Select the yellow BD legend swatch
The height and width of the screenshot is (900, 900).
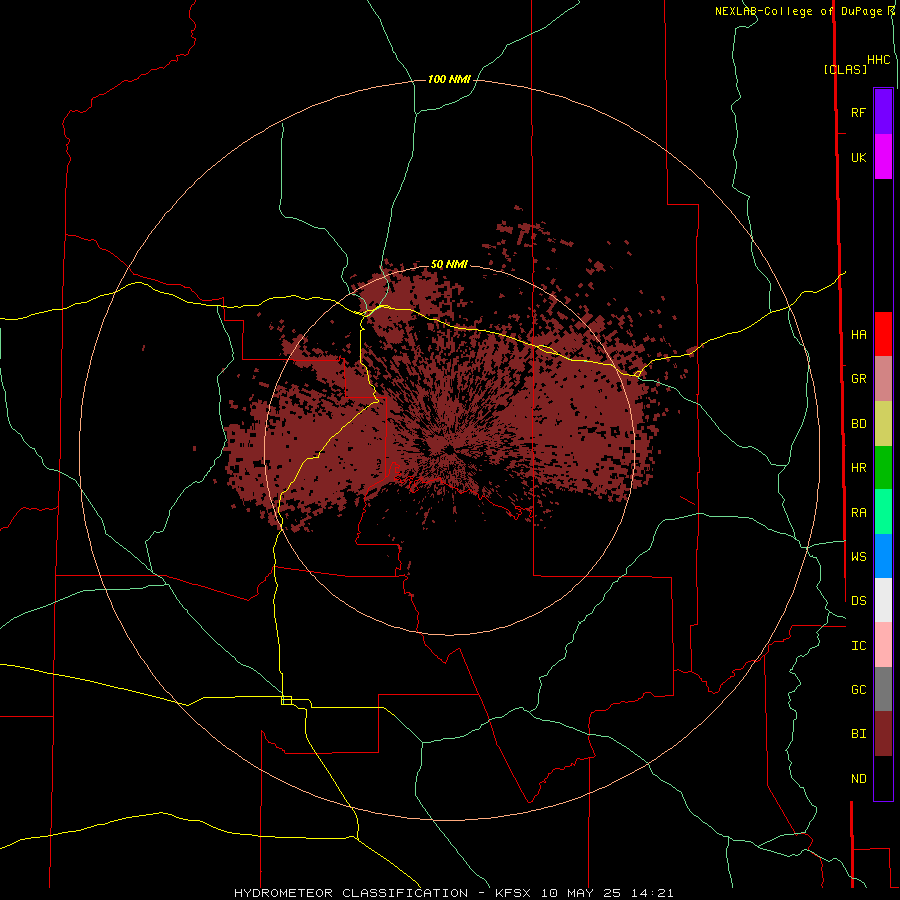tap(883, 424)
